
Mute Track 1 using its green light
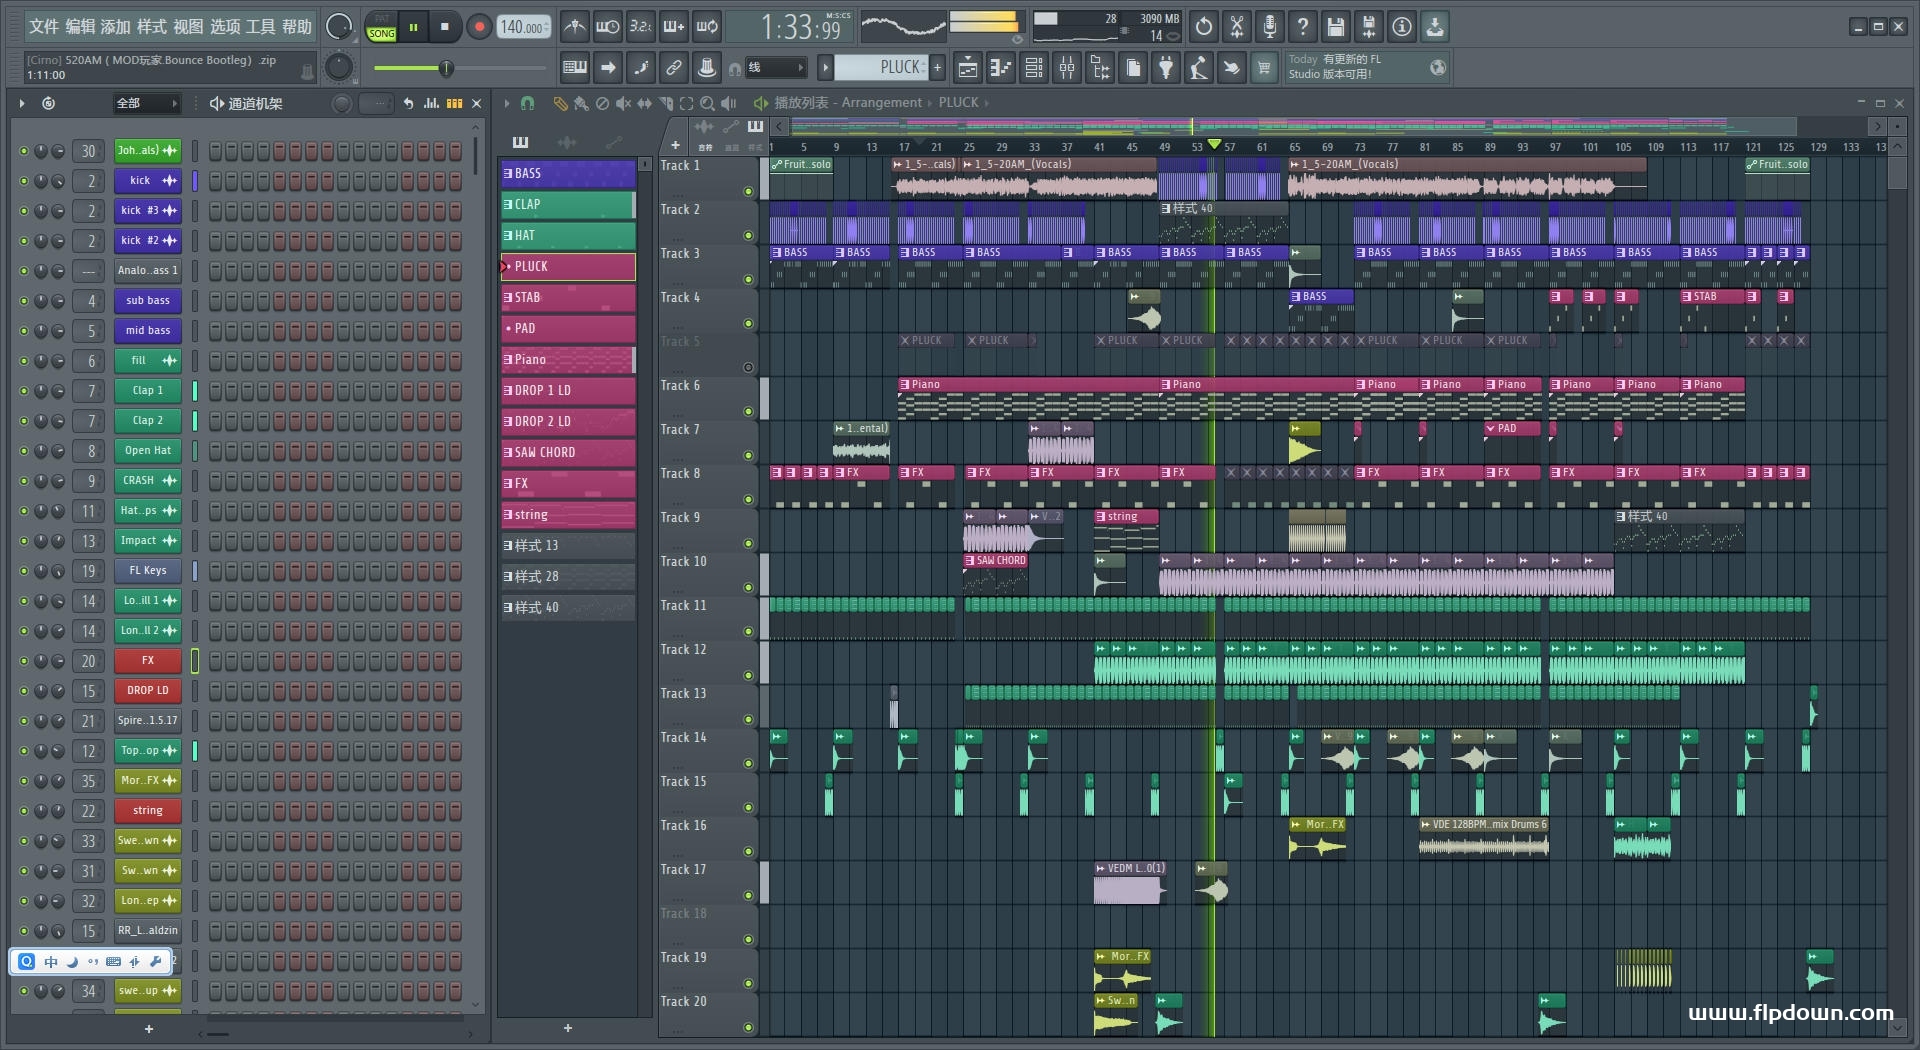[748, 191]
